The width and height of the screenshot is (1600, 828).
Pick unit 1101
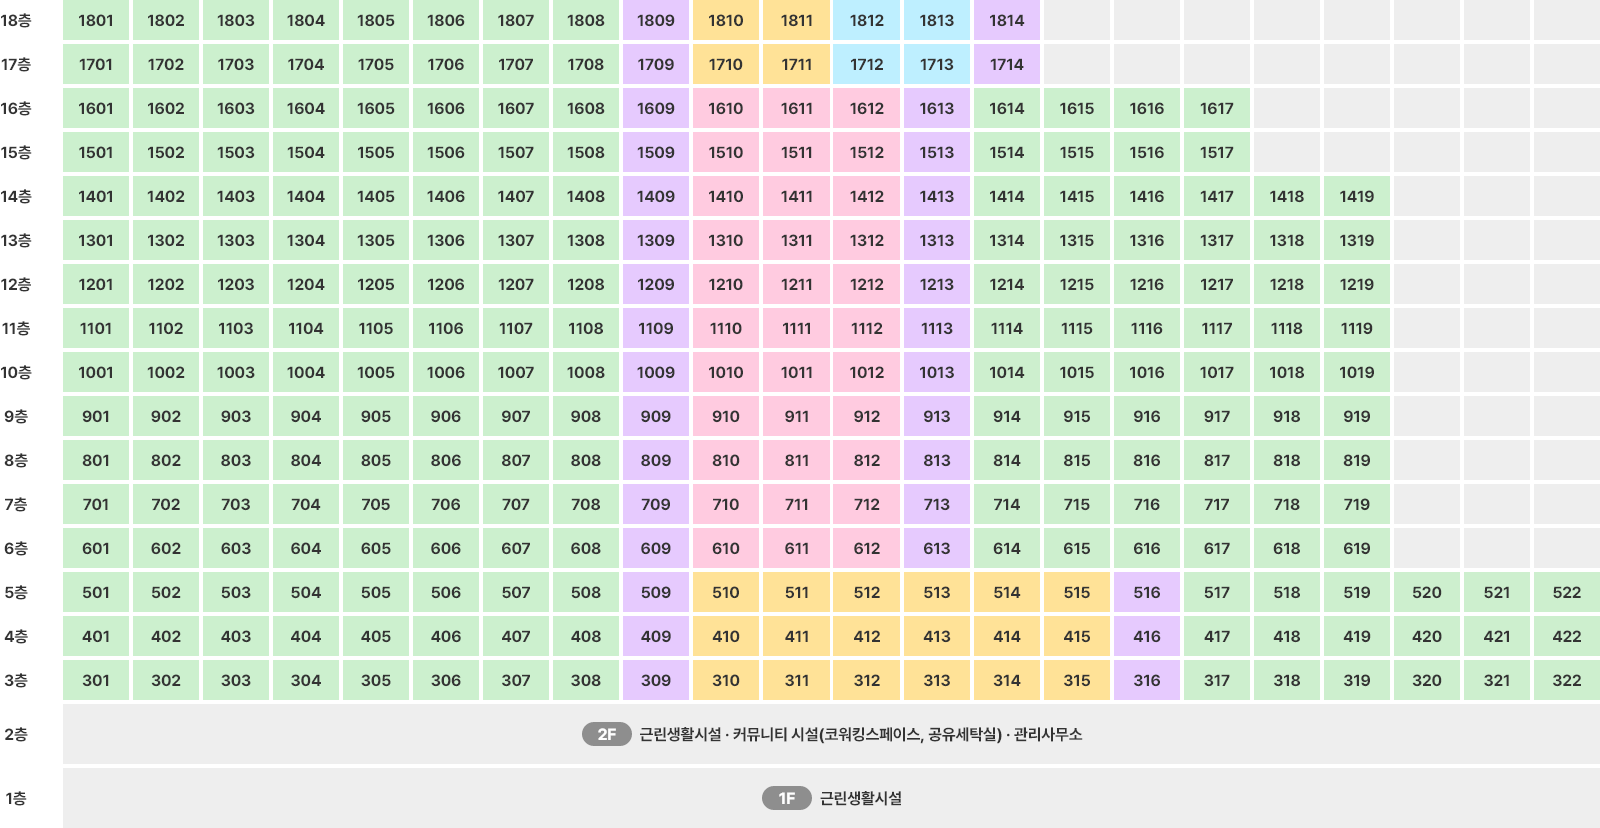tap(96, 328)
